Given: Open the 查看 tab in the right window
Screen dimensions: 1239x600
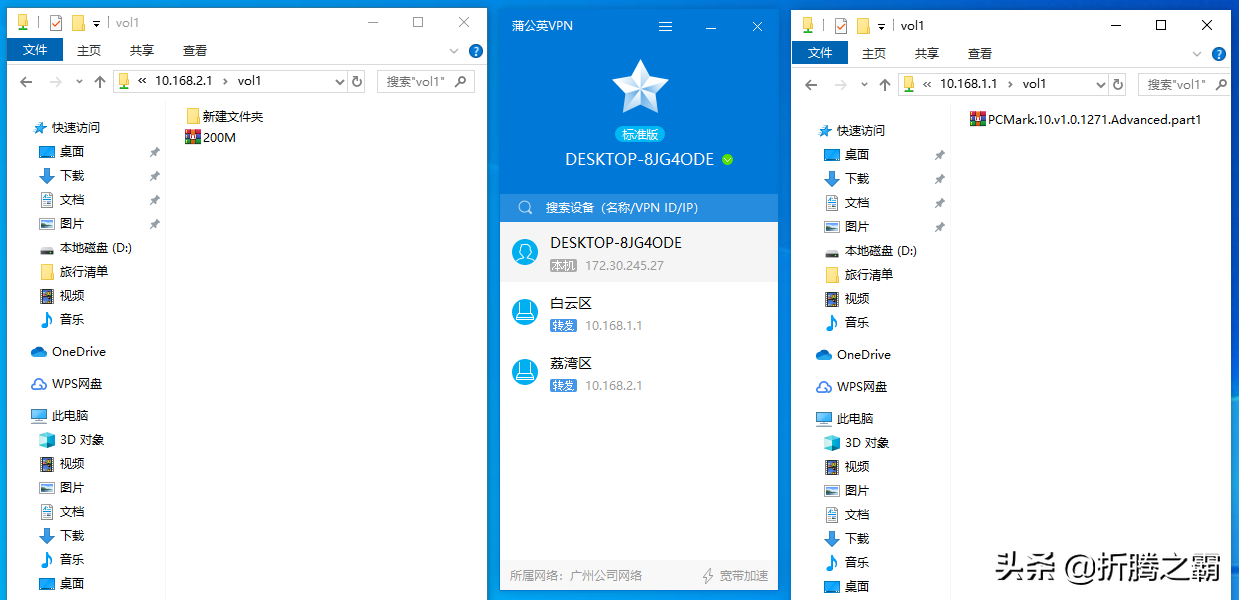Looking at the screenshot, I should 980,53.
